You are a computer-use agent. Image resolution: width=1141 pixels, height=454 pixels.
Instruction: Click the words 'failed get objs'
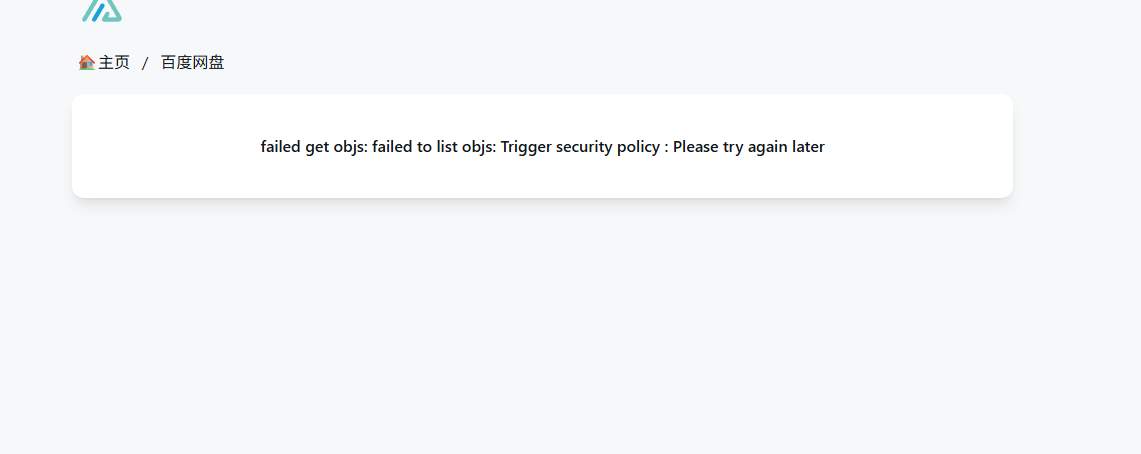[x=314, y=147]
